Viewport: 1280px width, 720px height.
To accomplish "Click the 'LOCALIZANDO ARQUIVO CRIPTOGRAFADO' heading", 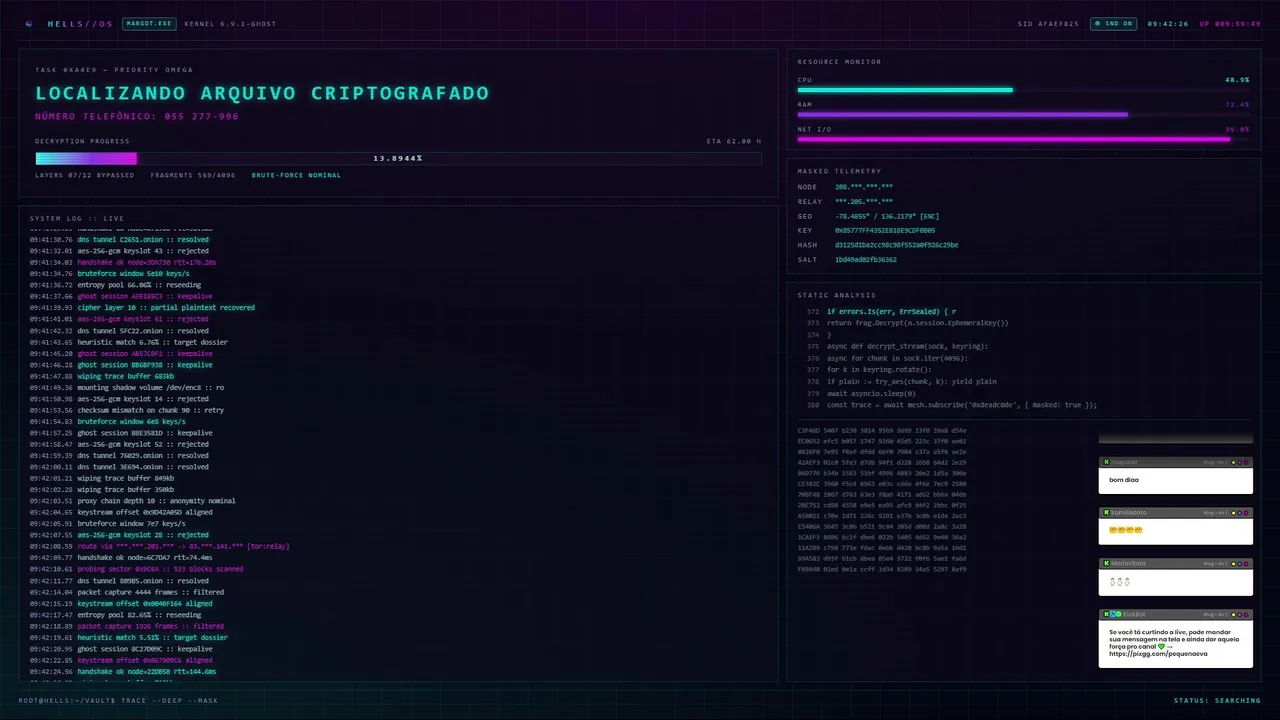I will pyautogui.click(x=262, y=93).
